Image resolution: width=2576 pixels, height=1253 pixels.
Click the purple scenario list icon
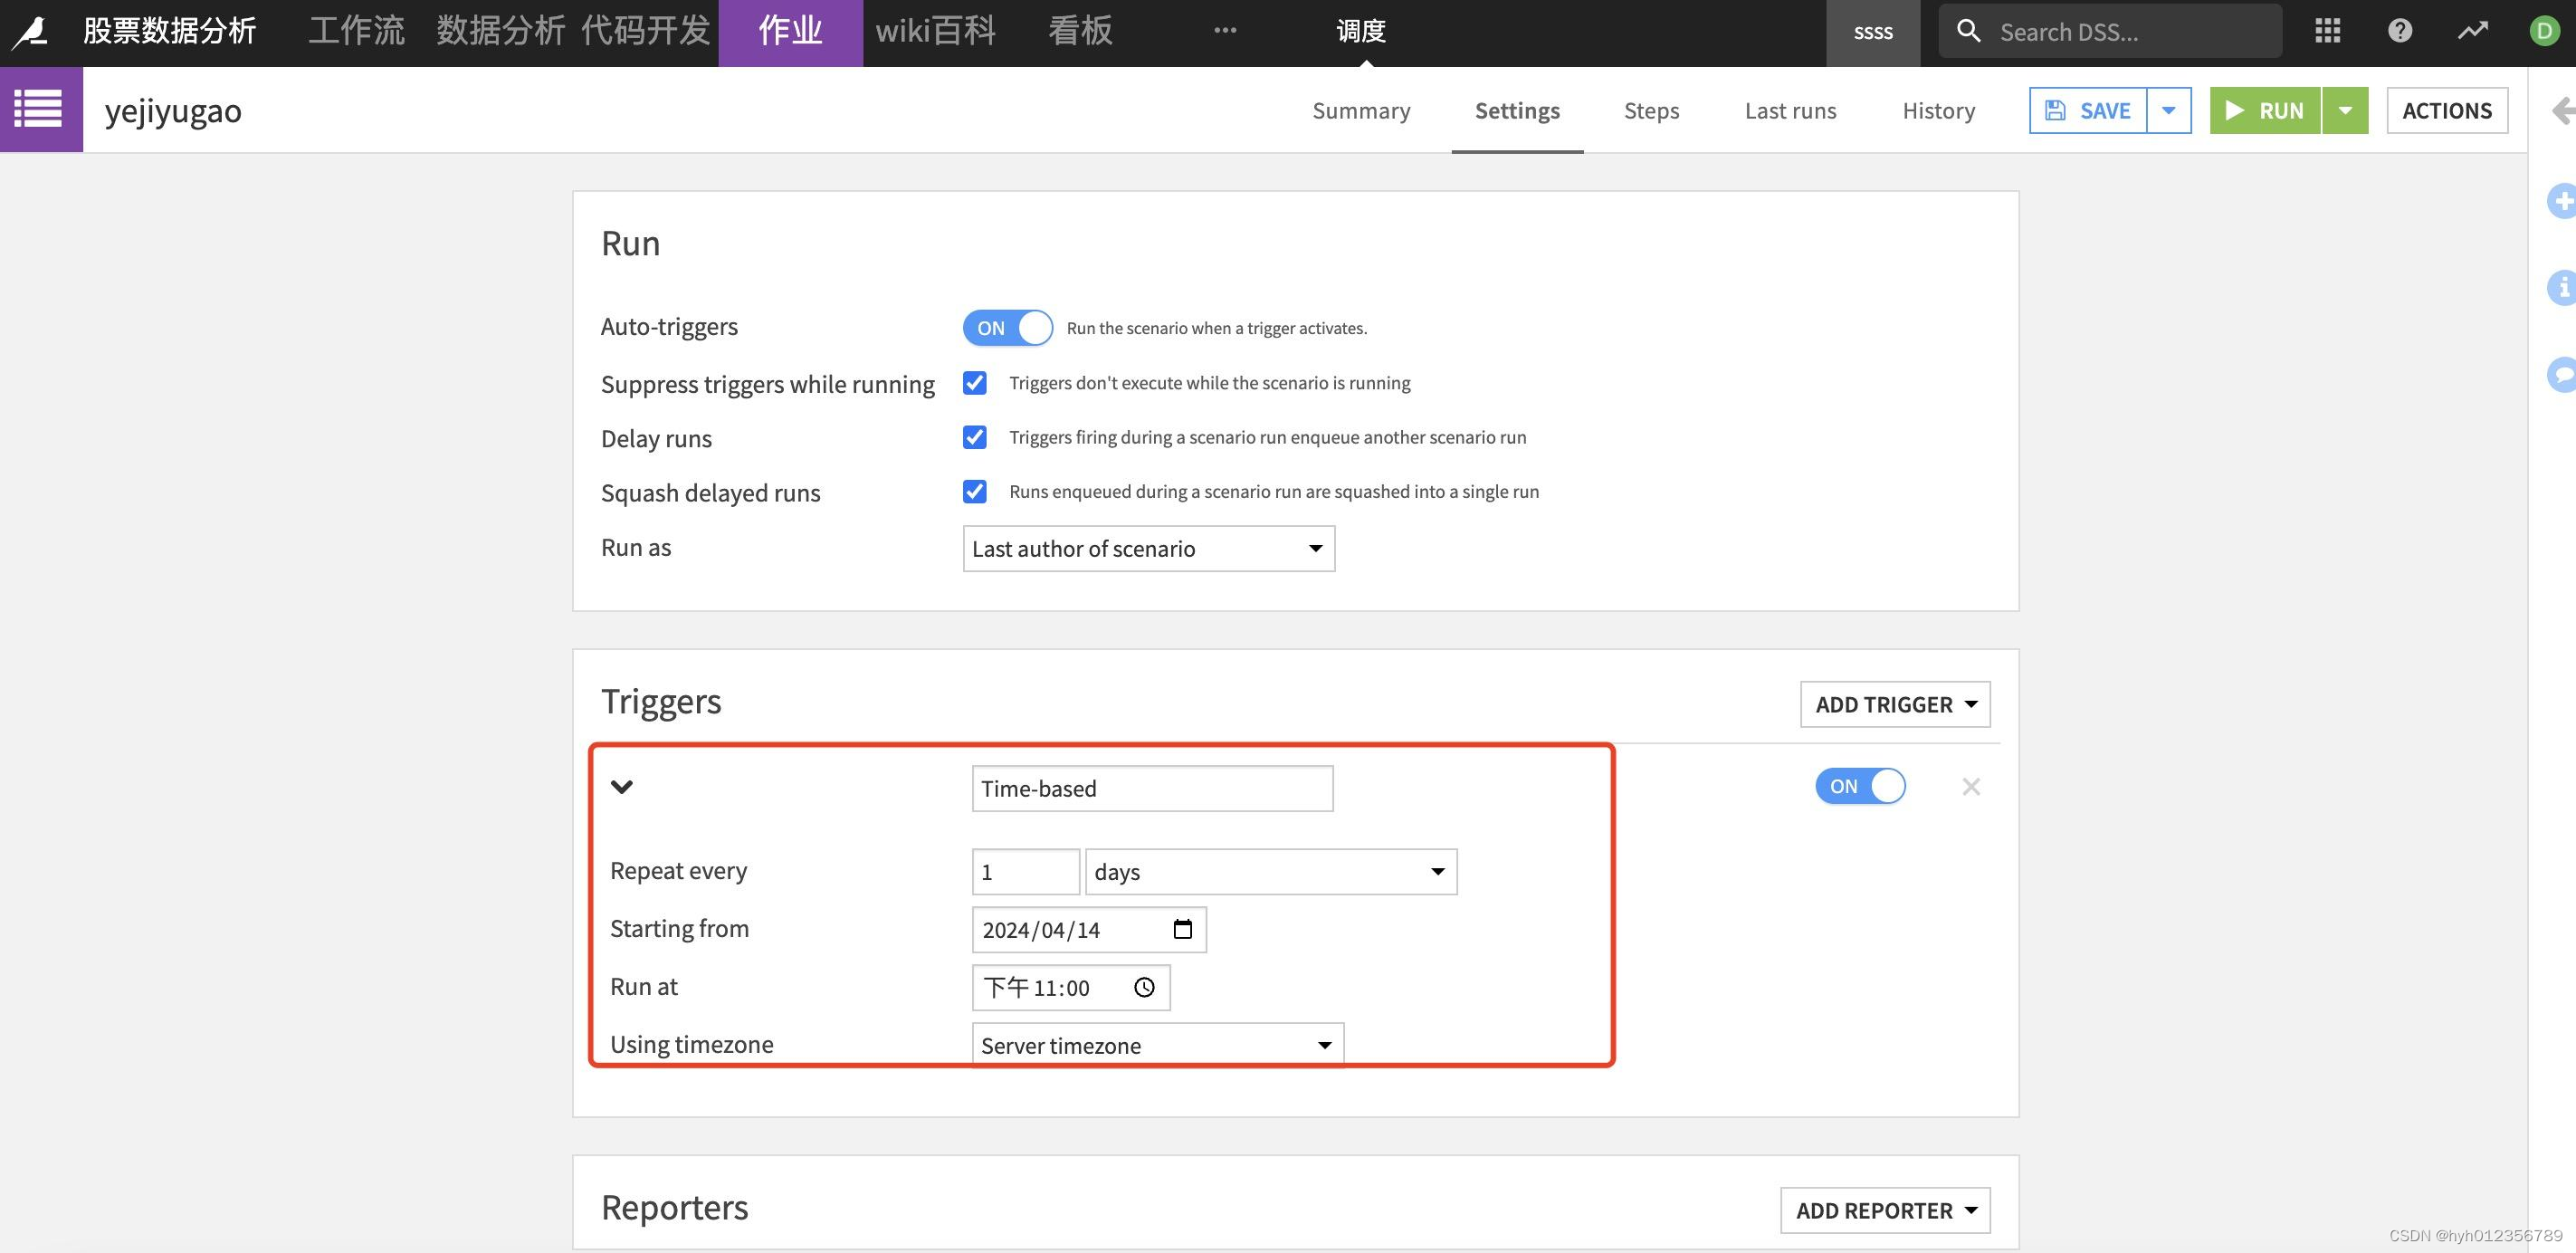(40, 109)
